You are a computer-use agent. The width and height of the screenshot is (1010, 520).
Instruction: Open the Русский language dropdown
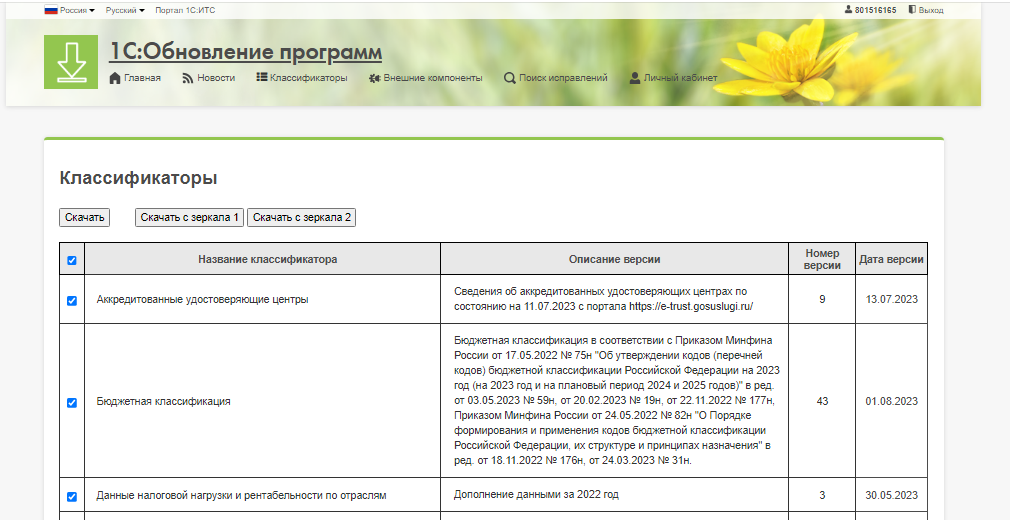[125, 10]
